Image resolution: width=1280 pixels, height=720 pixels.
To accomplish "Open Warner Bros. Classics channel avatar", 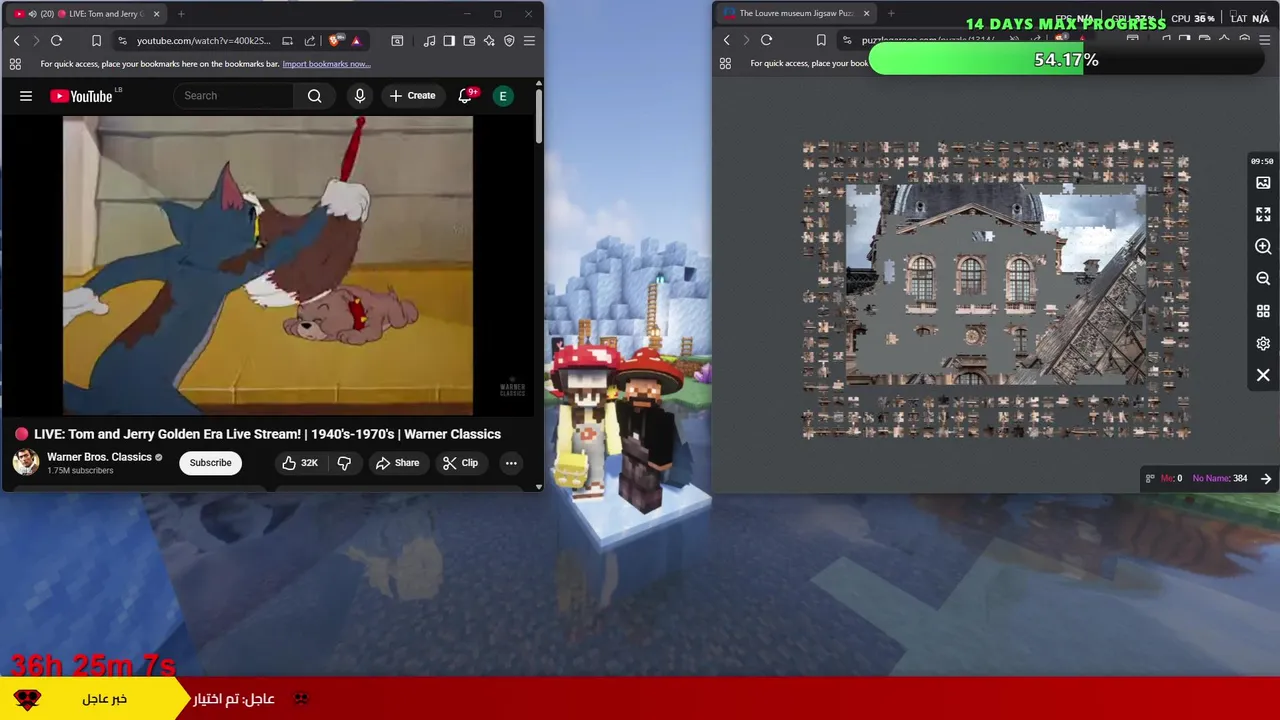I will (26, 462).
